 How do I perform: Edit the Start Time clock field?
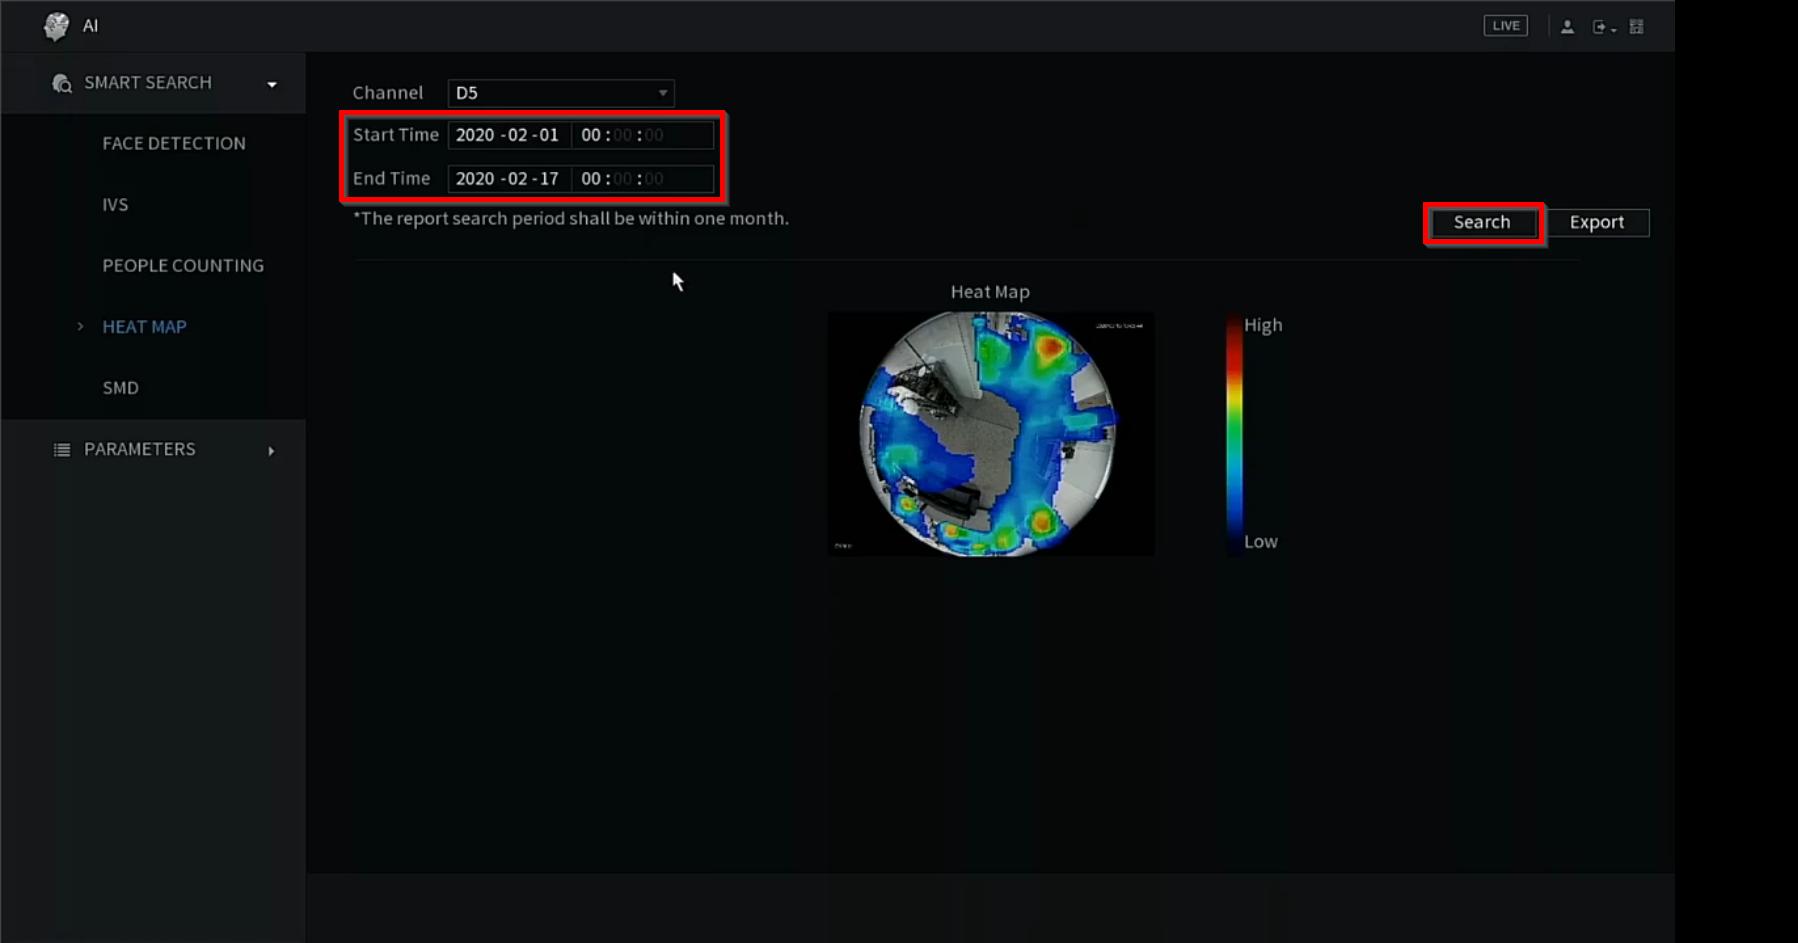coord(642,135)
